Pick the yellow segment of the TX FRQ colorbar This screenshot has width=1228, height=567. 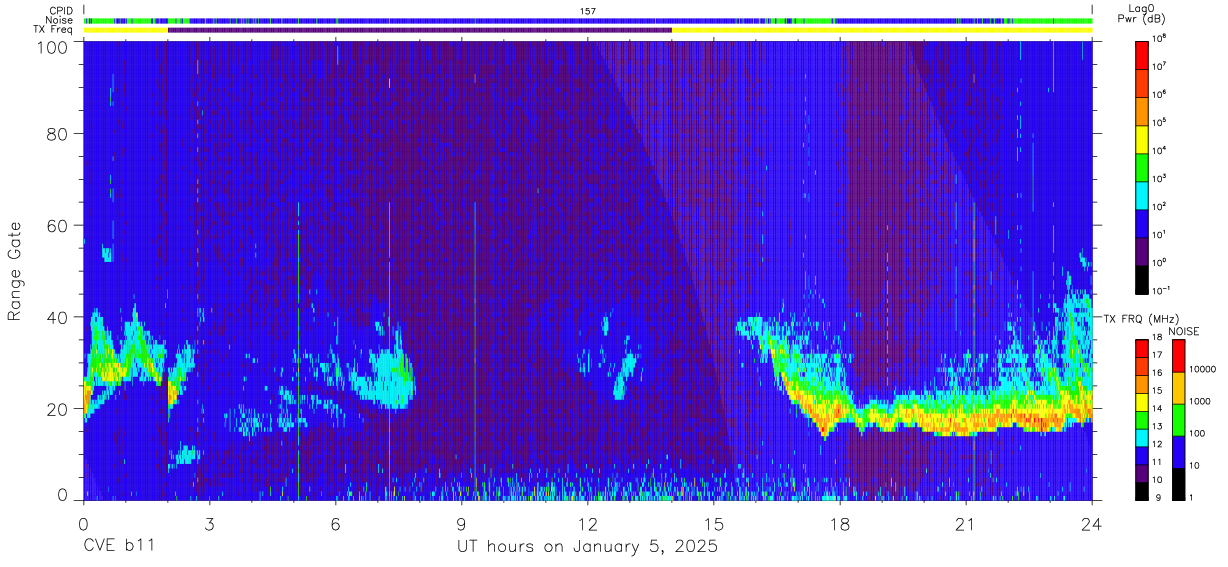[1141, 401]
